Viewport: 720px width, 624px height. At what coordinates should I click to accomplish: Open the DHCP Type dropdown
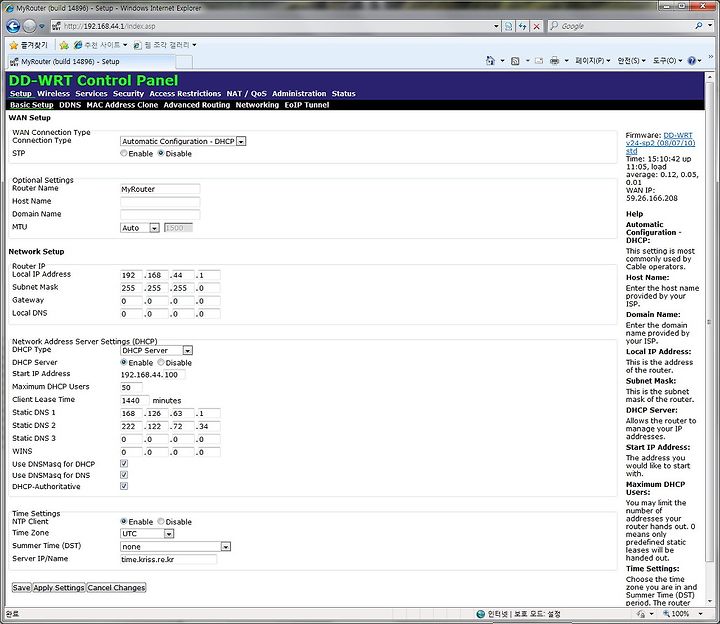pyautogui.click(x=156, y=350)
